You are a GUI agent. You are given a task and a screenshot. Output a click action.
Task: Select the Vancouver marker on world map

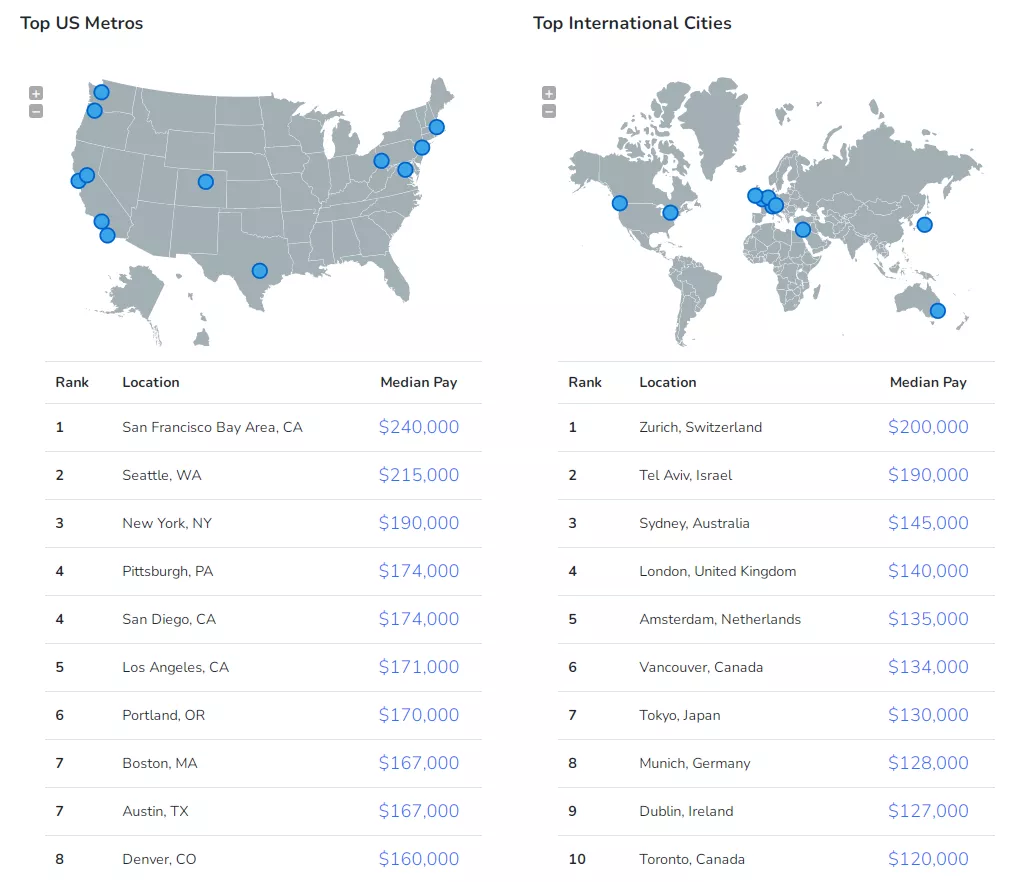click(620, 204)
